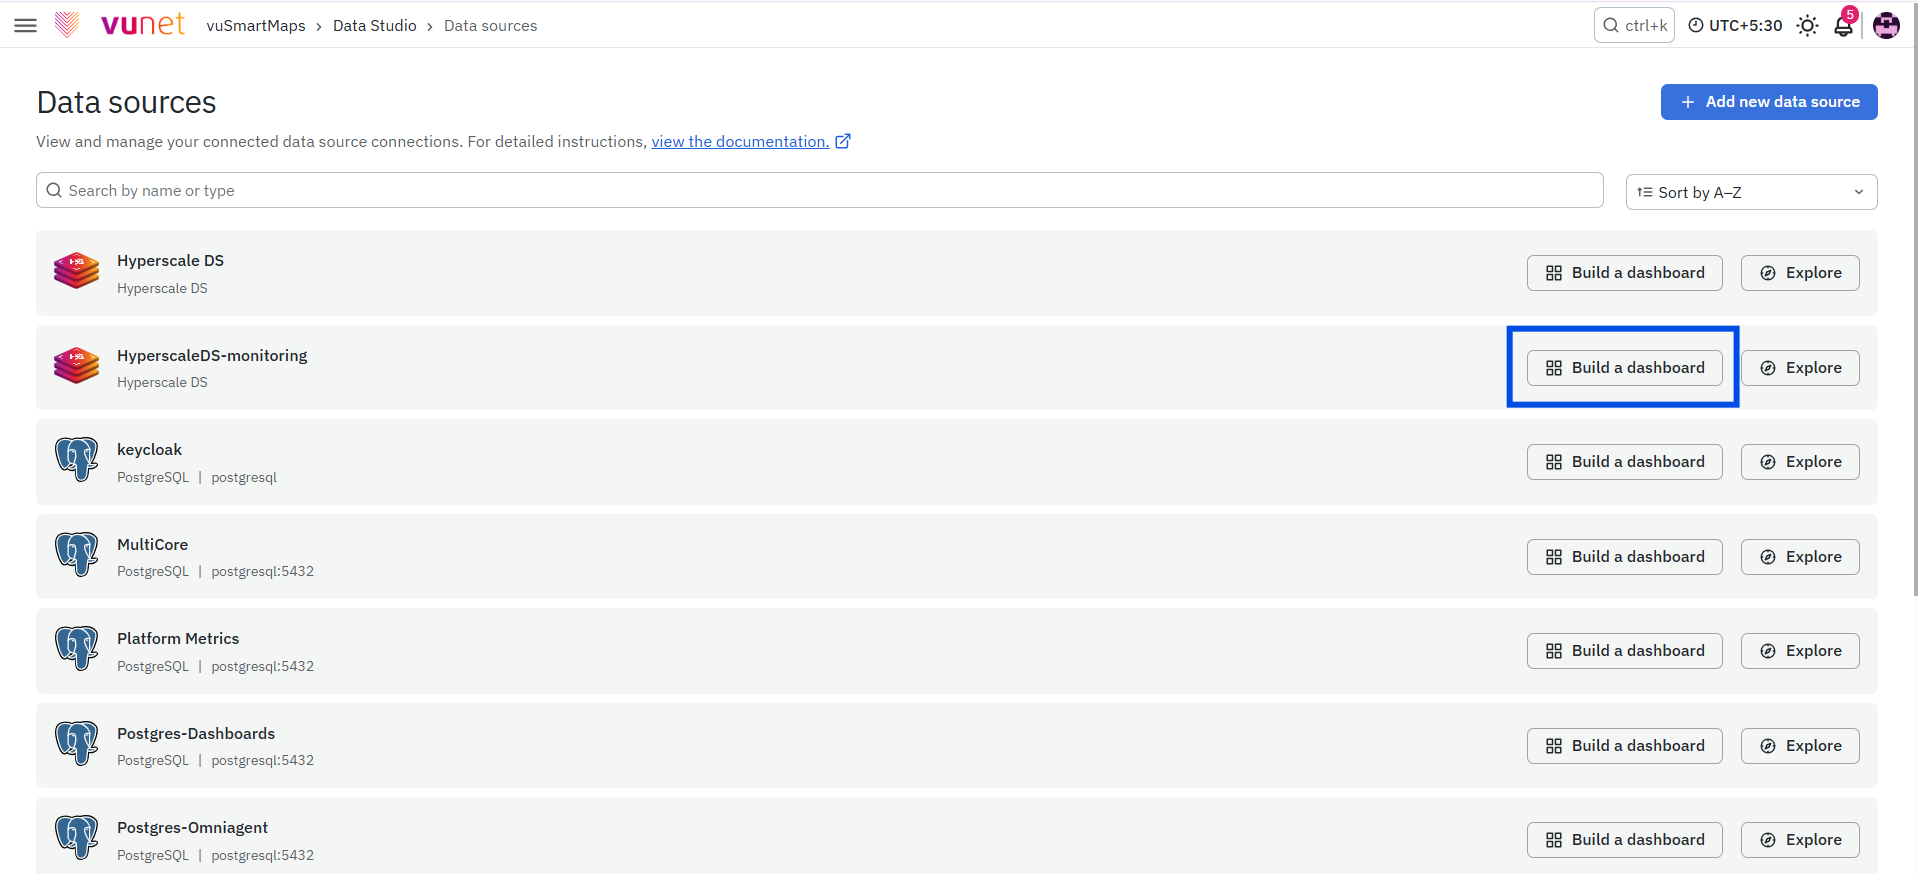The height and width of the screenshot is (874, 1918).
Task: Click the postgresql host text under keycloak
Action: 244,478
